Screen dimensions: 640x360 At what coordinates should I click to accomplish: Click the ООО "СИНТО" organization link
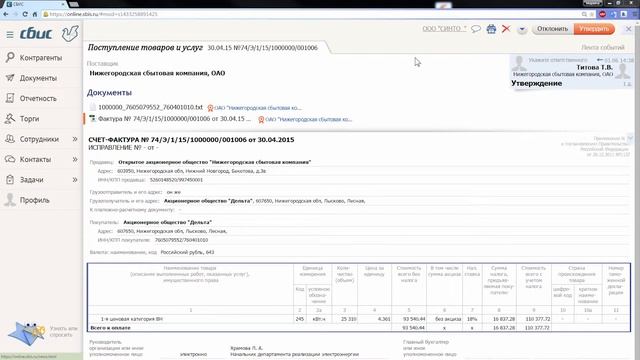tap(444, 29)
